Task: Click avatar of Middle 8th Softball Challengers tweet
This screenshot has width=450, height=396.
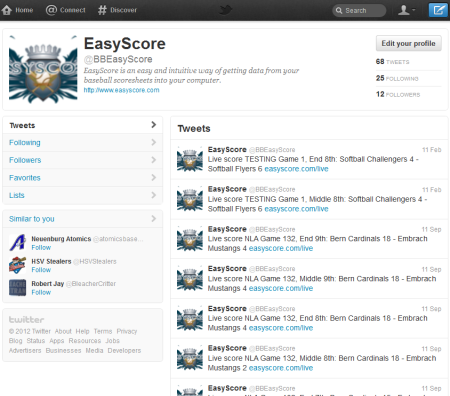Action: pos(190,199)
